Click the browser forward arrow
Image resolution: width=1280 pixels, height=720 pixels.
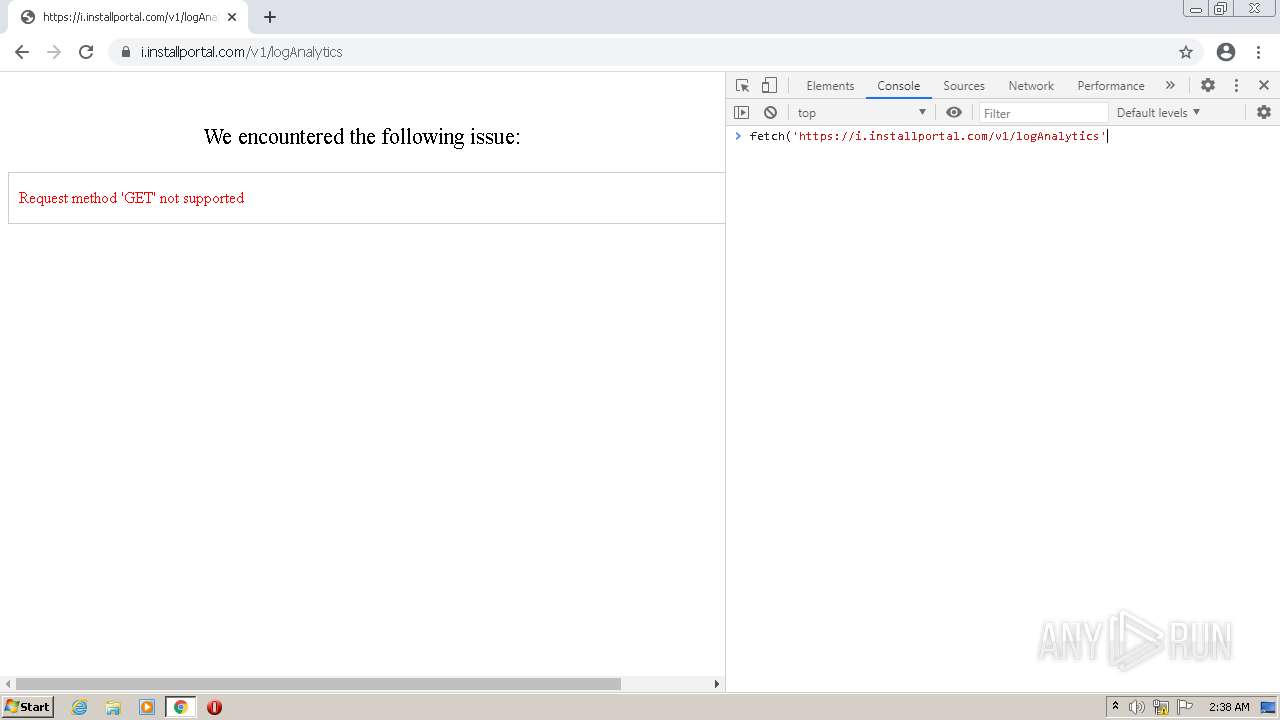[54, 52]
